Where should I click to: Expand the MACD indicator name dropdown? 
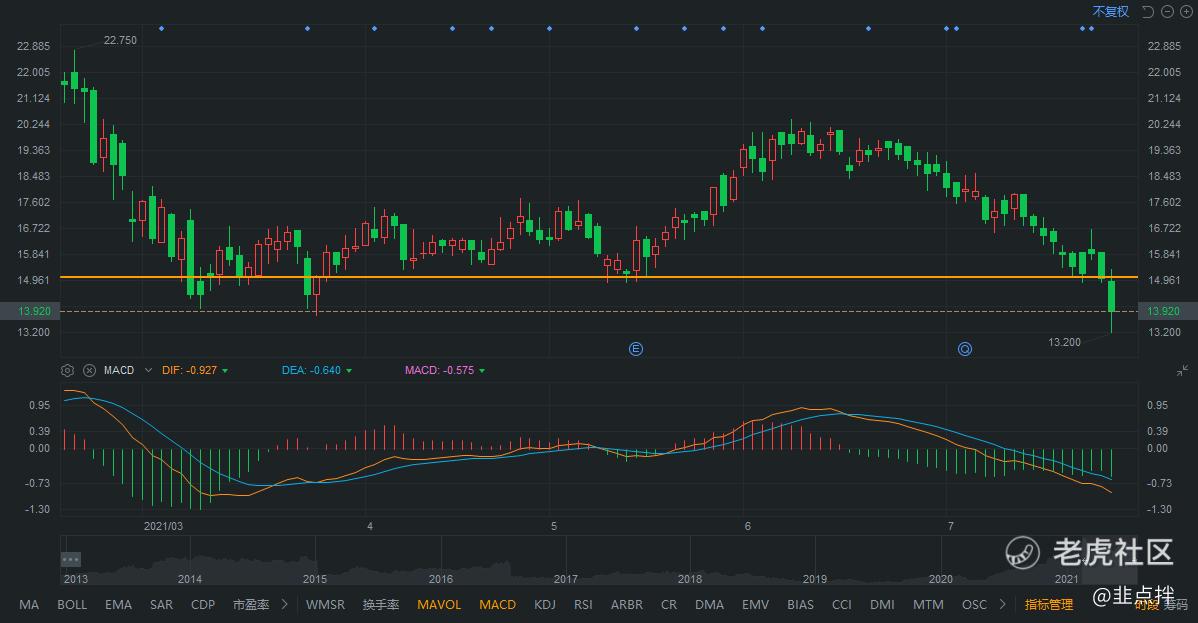148,370
